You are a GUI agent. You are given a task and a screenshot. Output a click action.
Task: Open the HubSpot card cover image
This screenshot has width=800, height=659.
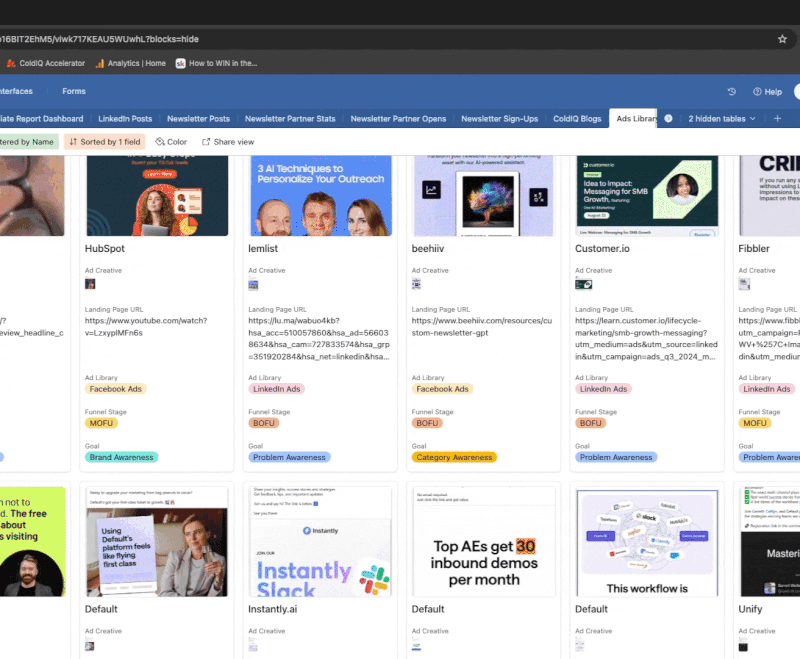coord(157,196)
